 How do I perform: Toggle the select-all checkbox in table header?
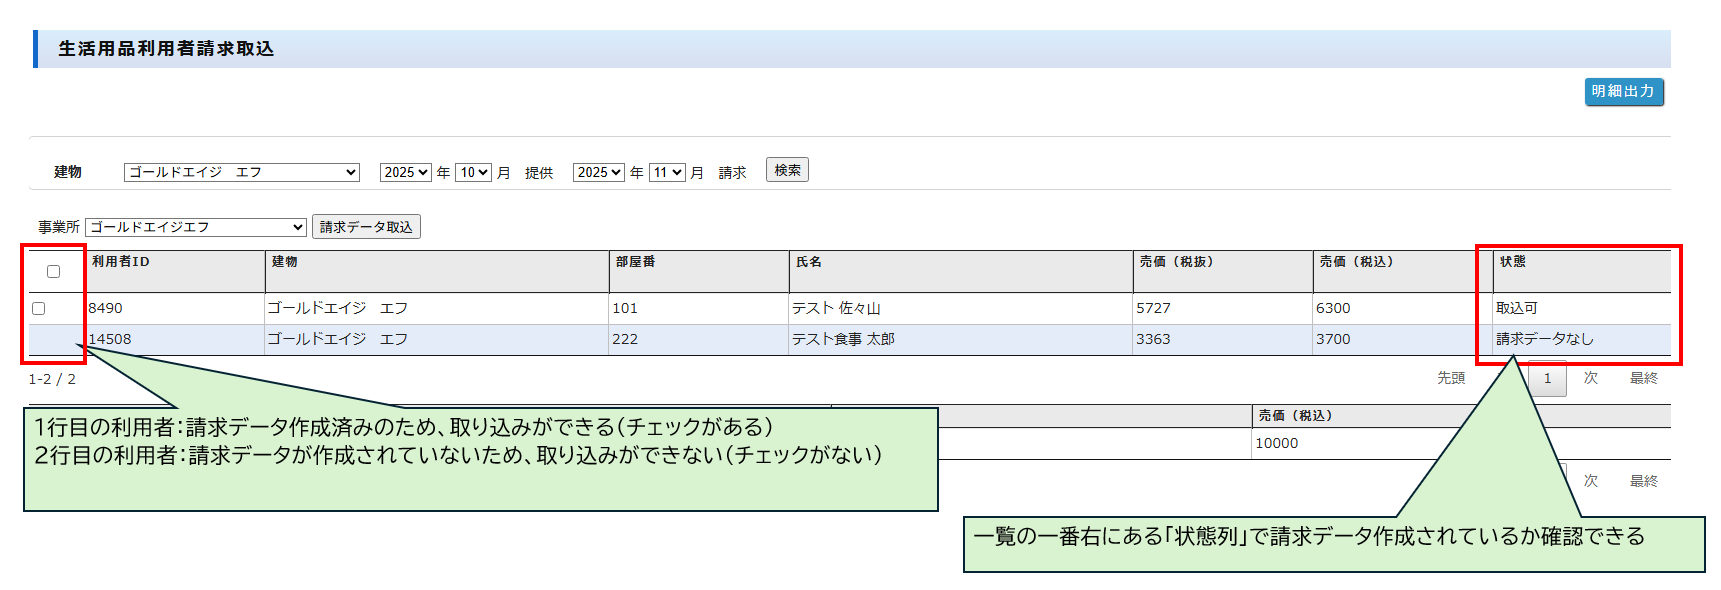pos(54,271)
